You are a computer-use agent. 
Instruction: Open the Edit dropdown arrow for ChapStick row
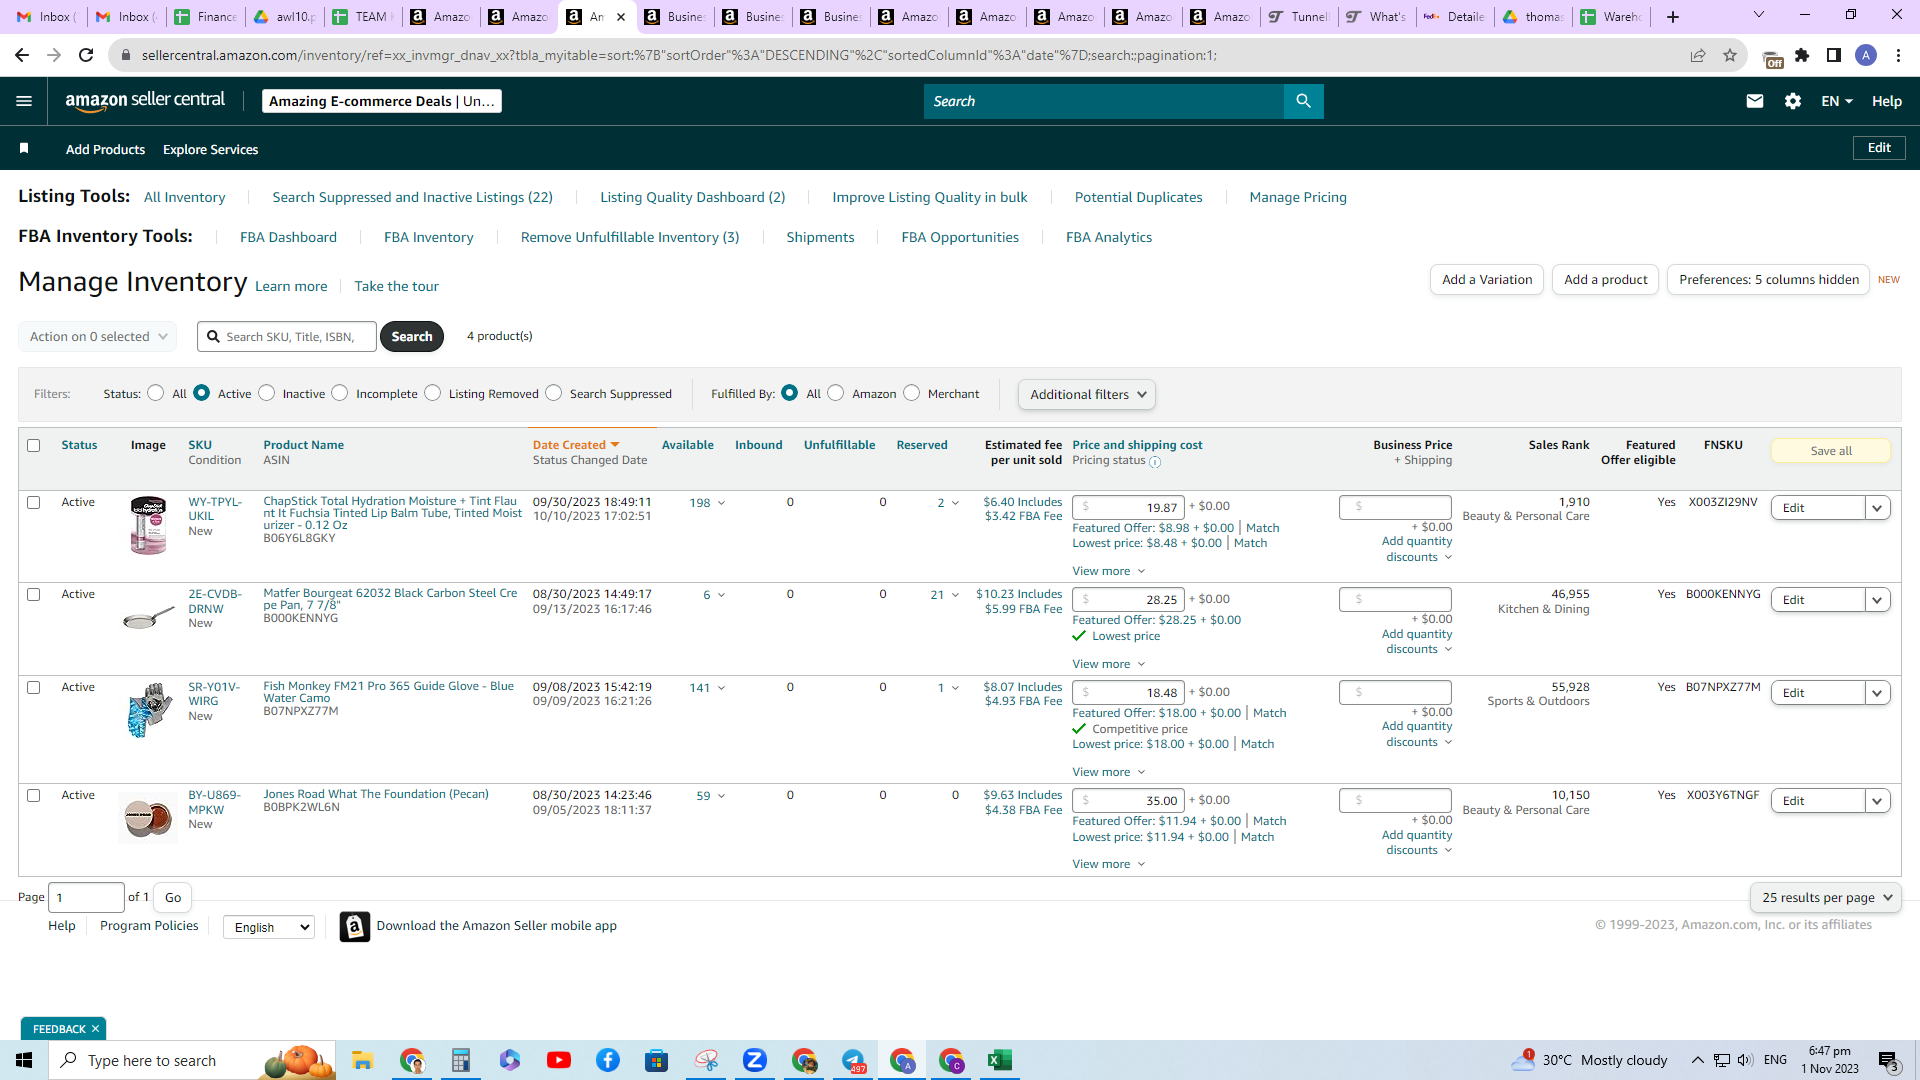pyautogui.click(x=1878, y=508)
